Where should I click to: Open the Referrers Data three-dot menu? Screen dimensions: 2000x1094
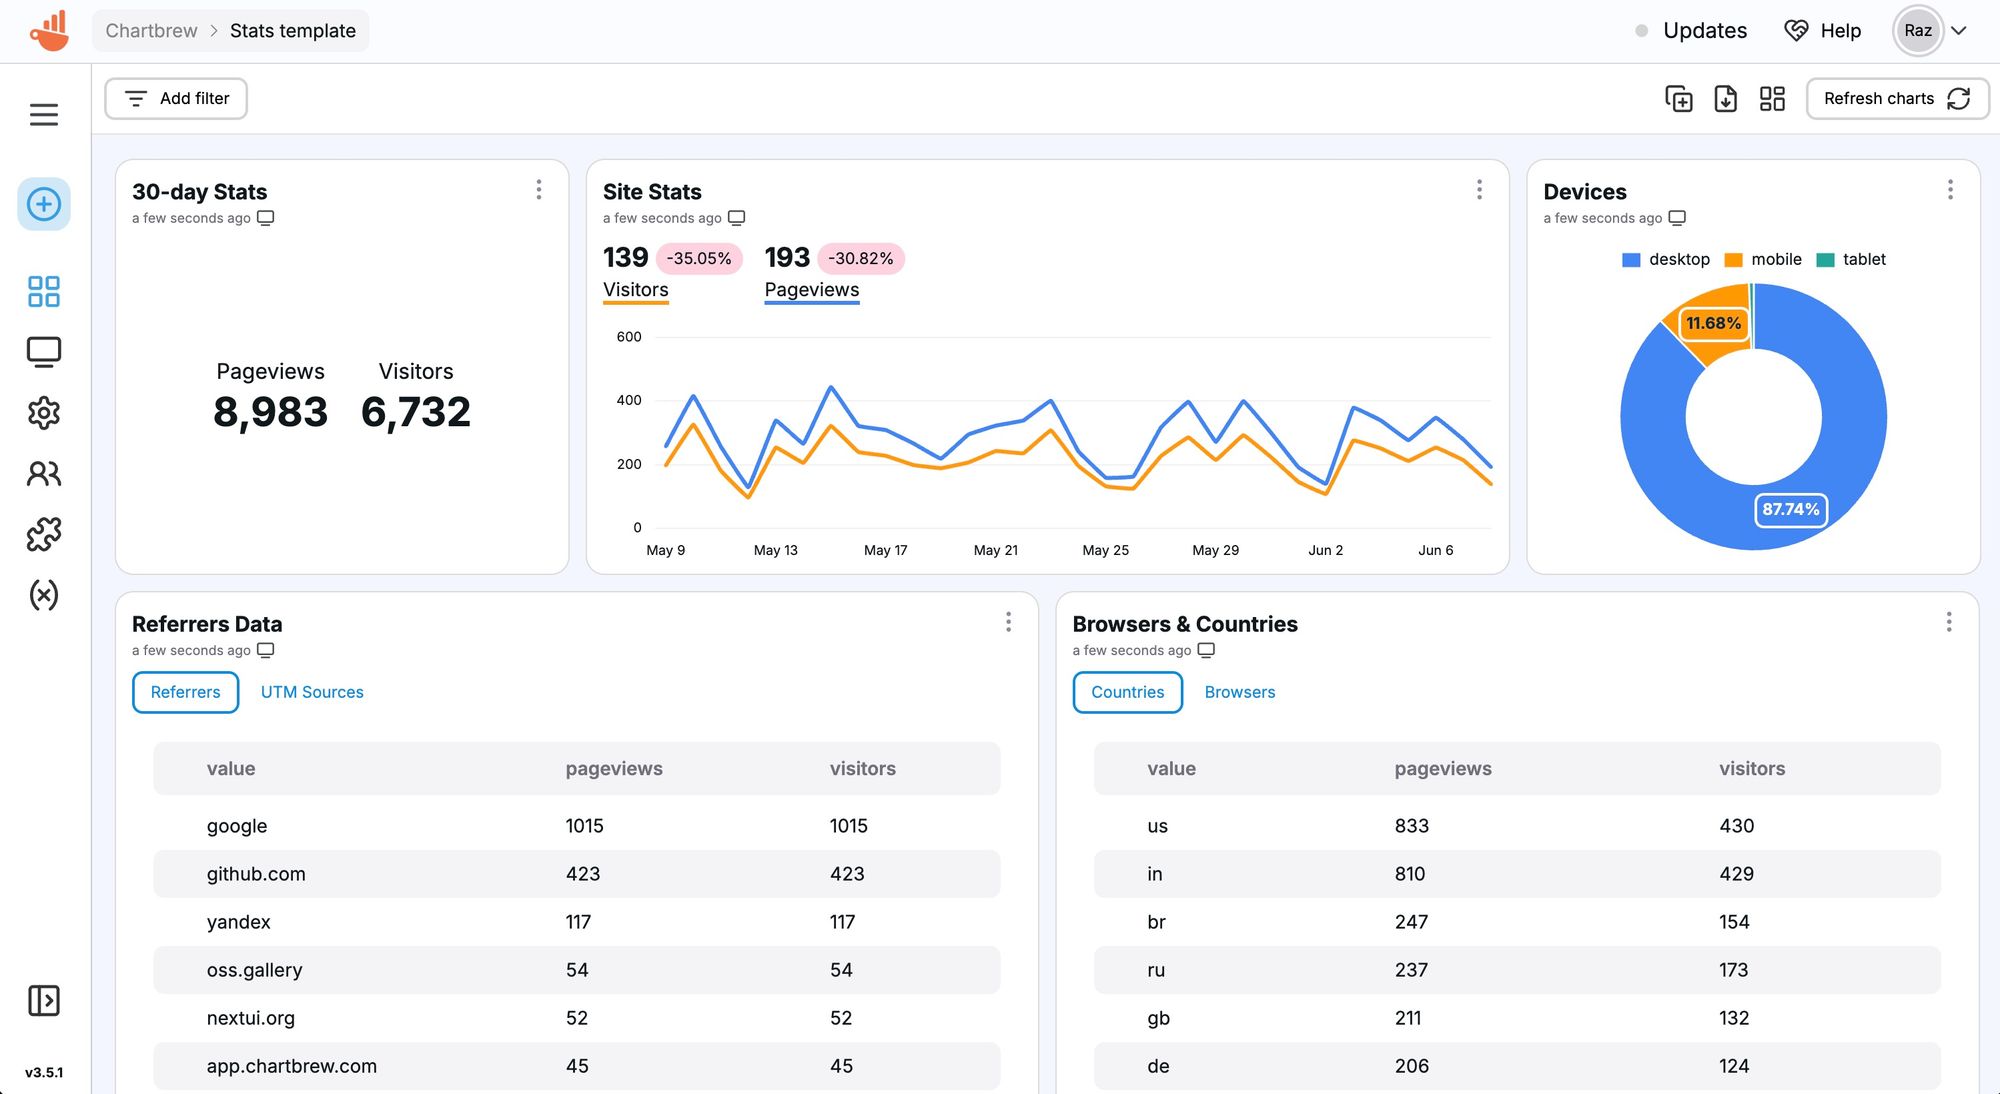point(1008,622)
